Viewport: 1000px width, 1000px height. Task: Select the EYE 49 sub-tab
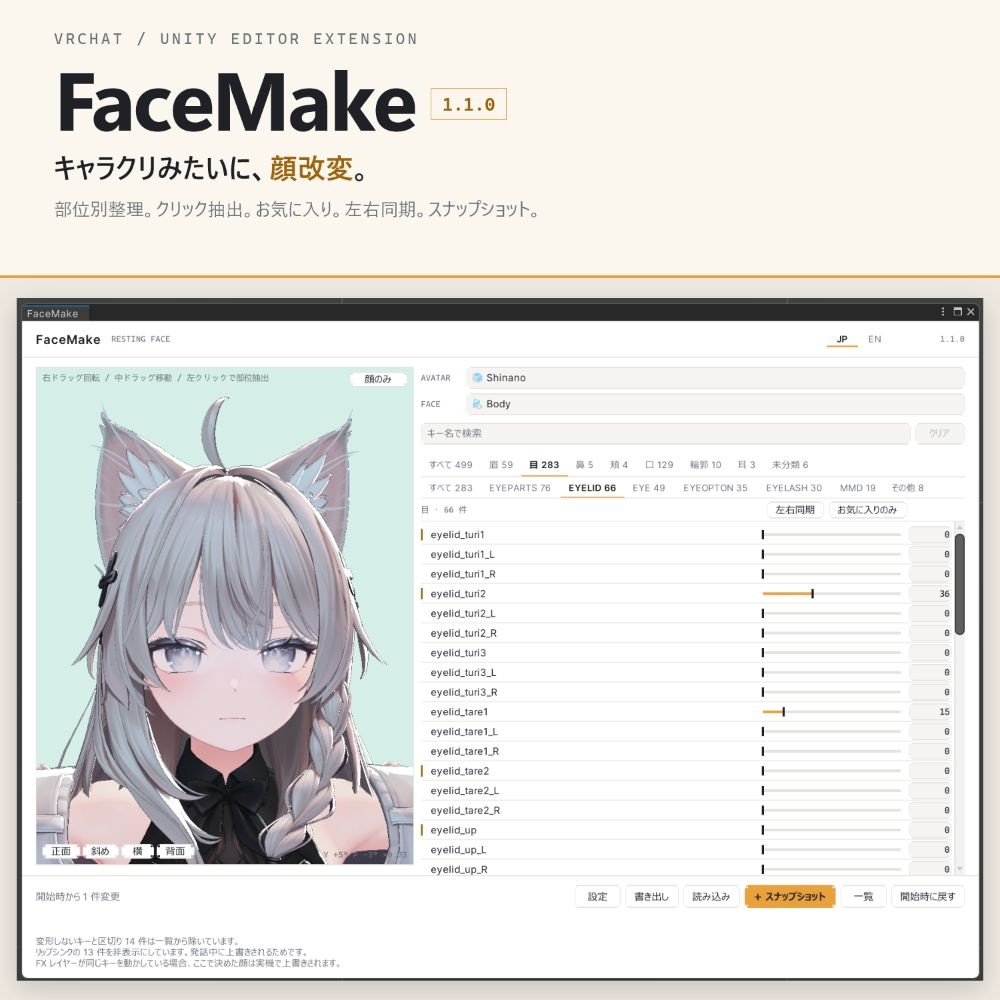[x=649, y=488]
